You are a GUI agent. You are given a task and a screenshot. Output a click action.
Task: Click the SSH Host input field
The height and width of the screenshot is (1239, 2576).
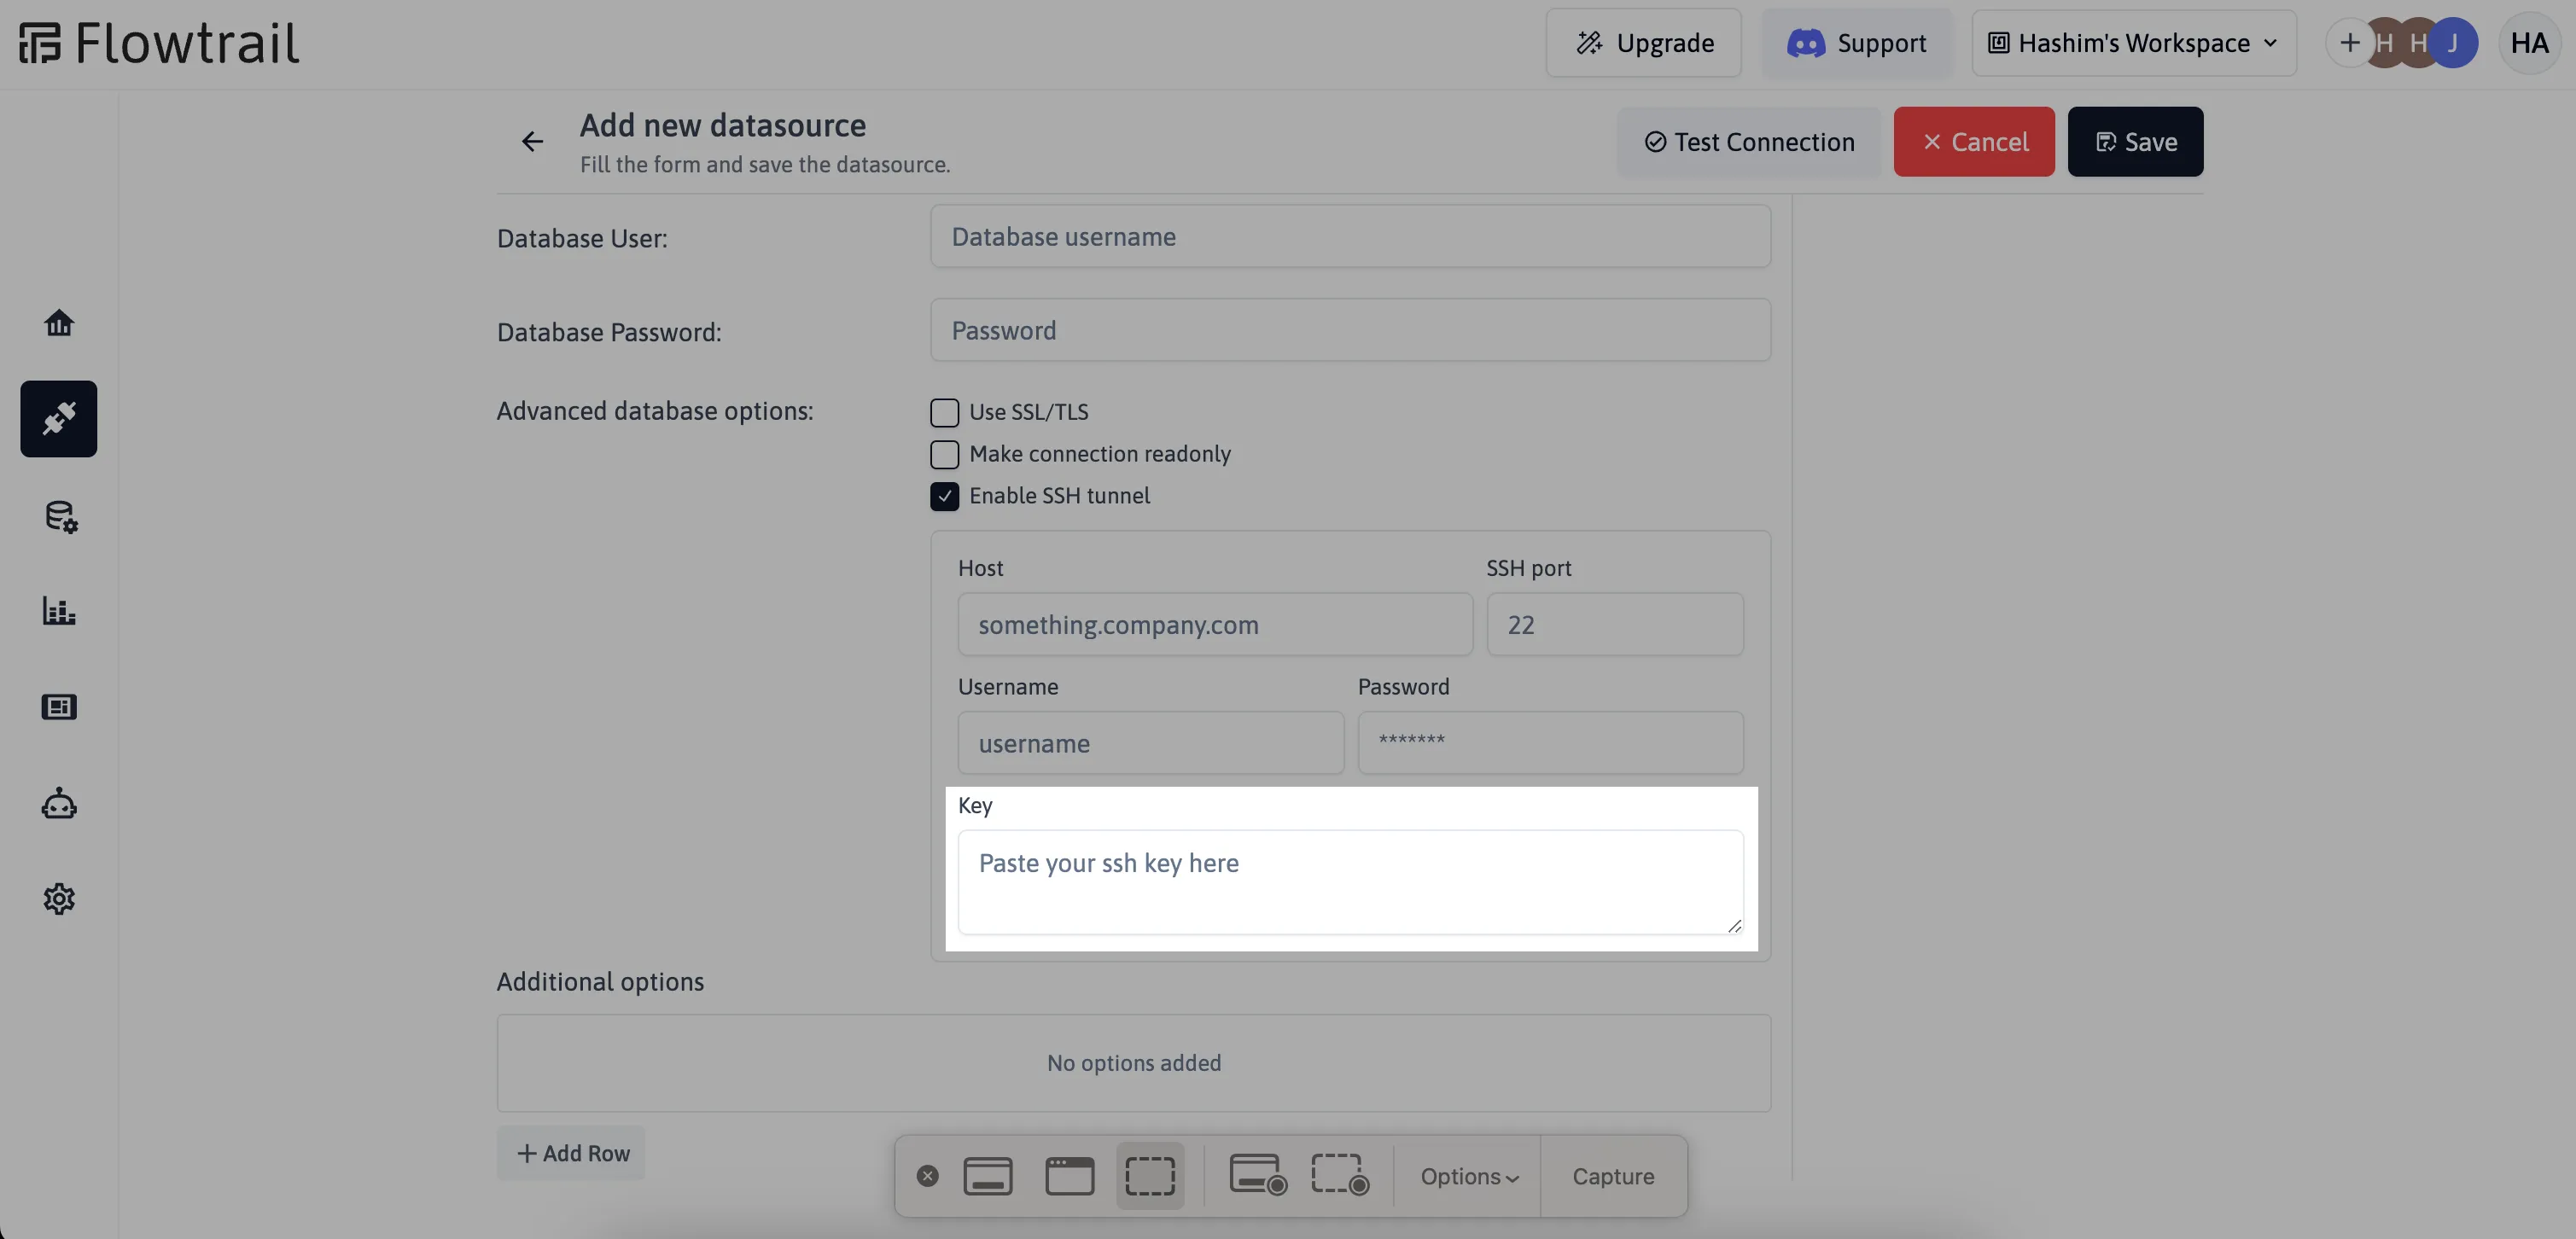1215,624
